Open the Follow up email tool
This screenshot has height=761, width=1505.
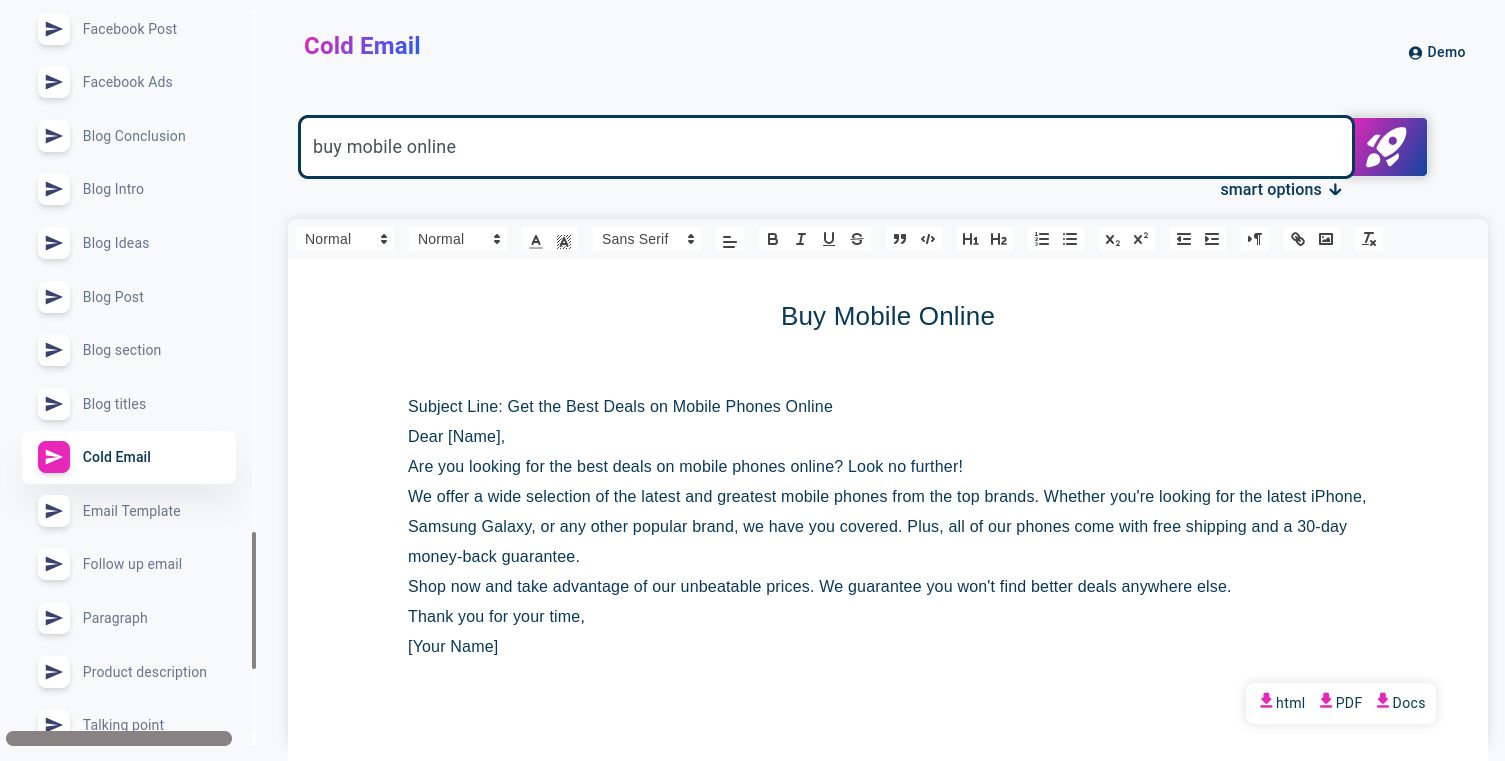tap(129, 564)
